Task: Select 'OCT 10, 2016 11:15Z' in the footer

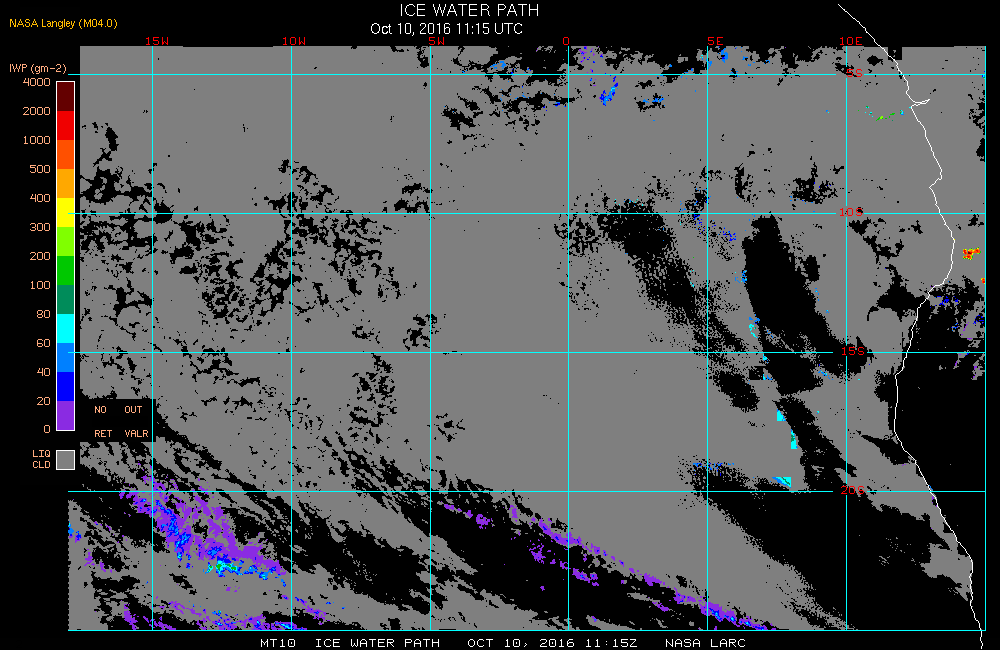Action: click(x=552, y=643)
